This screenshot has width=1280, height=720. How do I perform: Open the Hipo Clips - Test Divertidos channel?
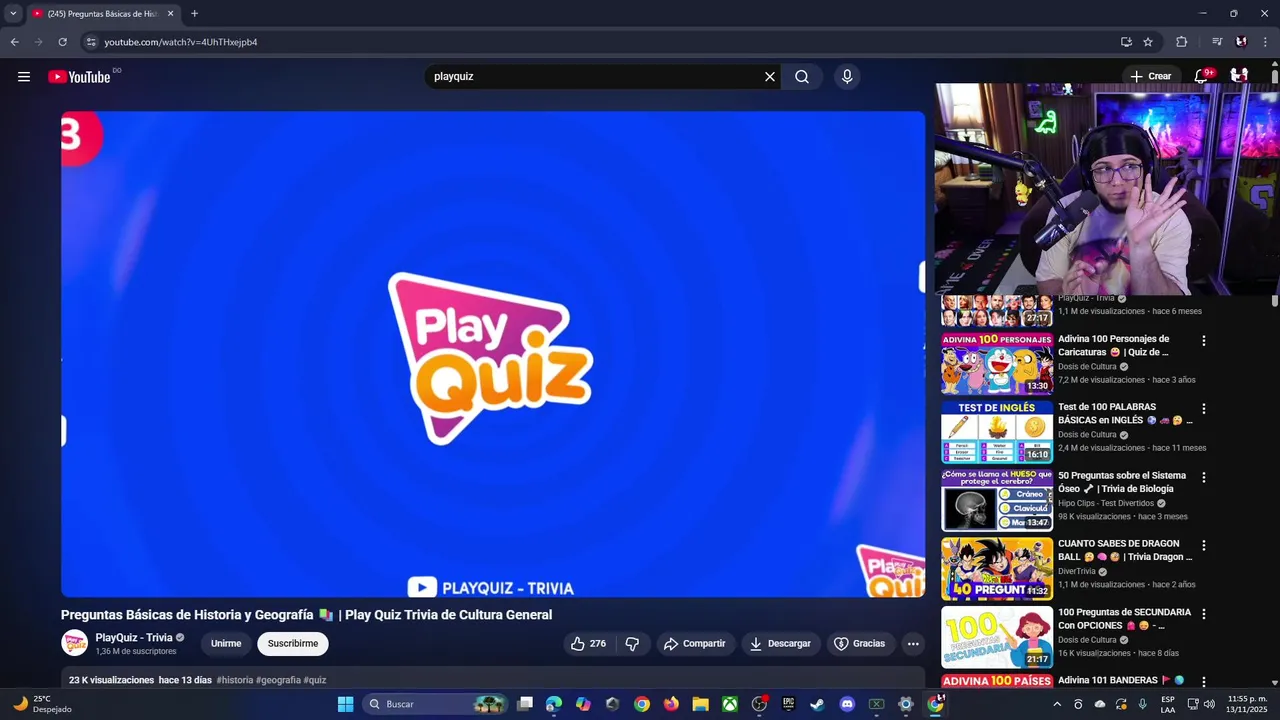tap(1106, 503)
